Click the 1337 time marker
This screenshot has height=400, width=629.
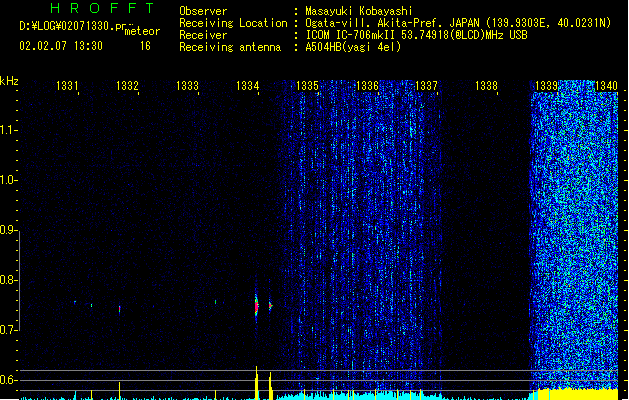coord(427,86)
